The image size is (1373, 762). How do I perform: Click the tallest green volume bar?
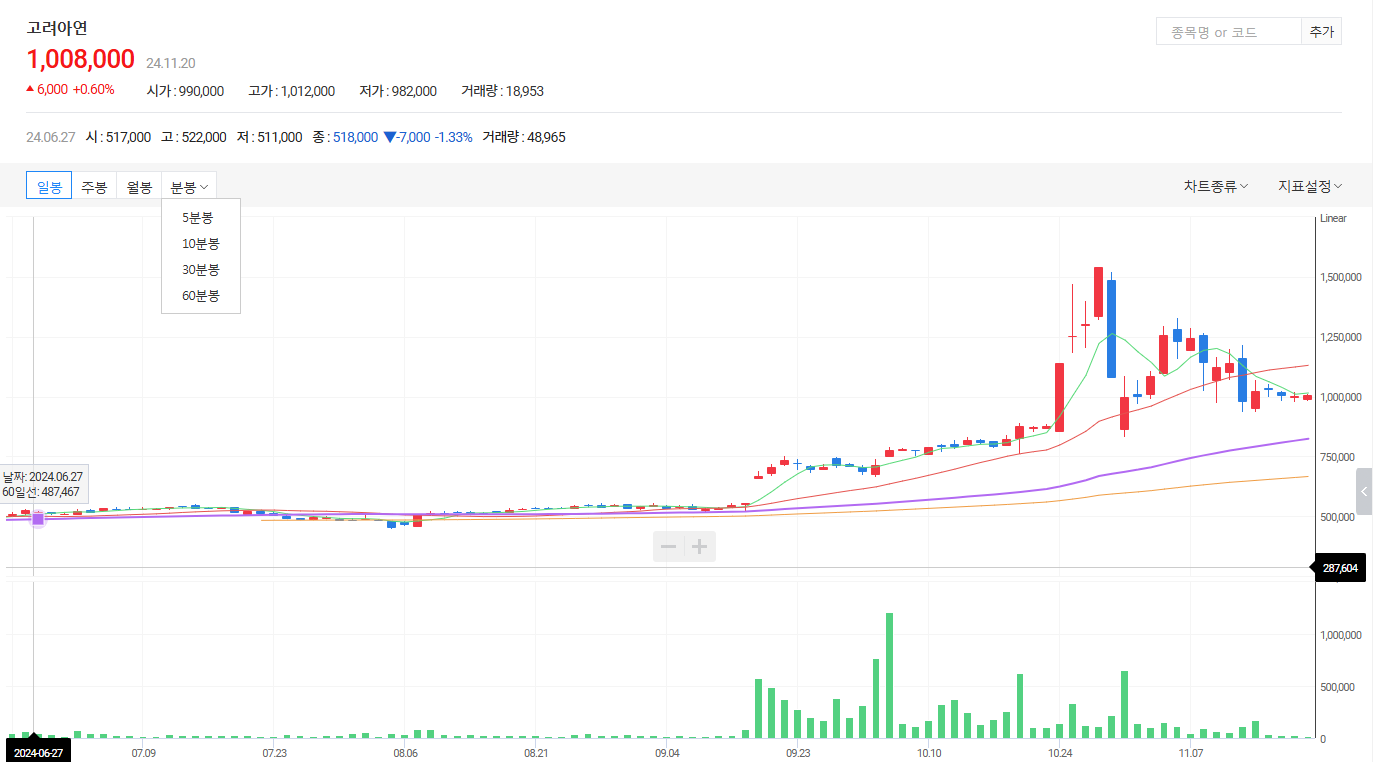889,676
